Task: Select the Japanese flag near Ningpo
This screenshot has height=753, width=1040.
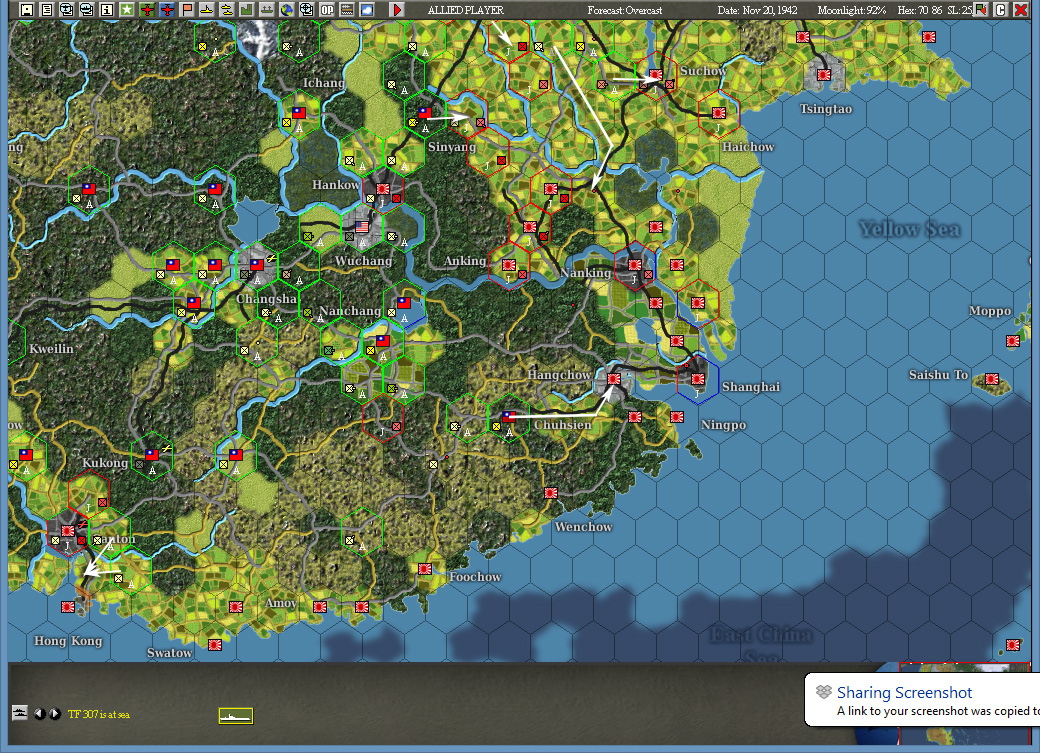Action: [677, 417]
